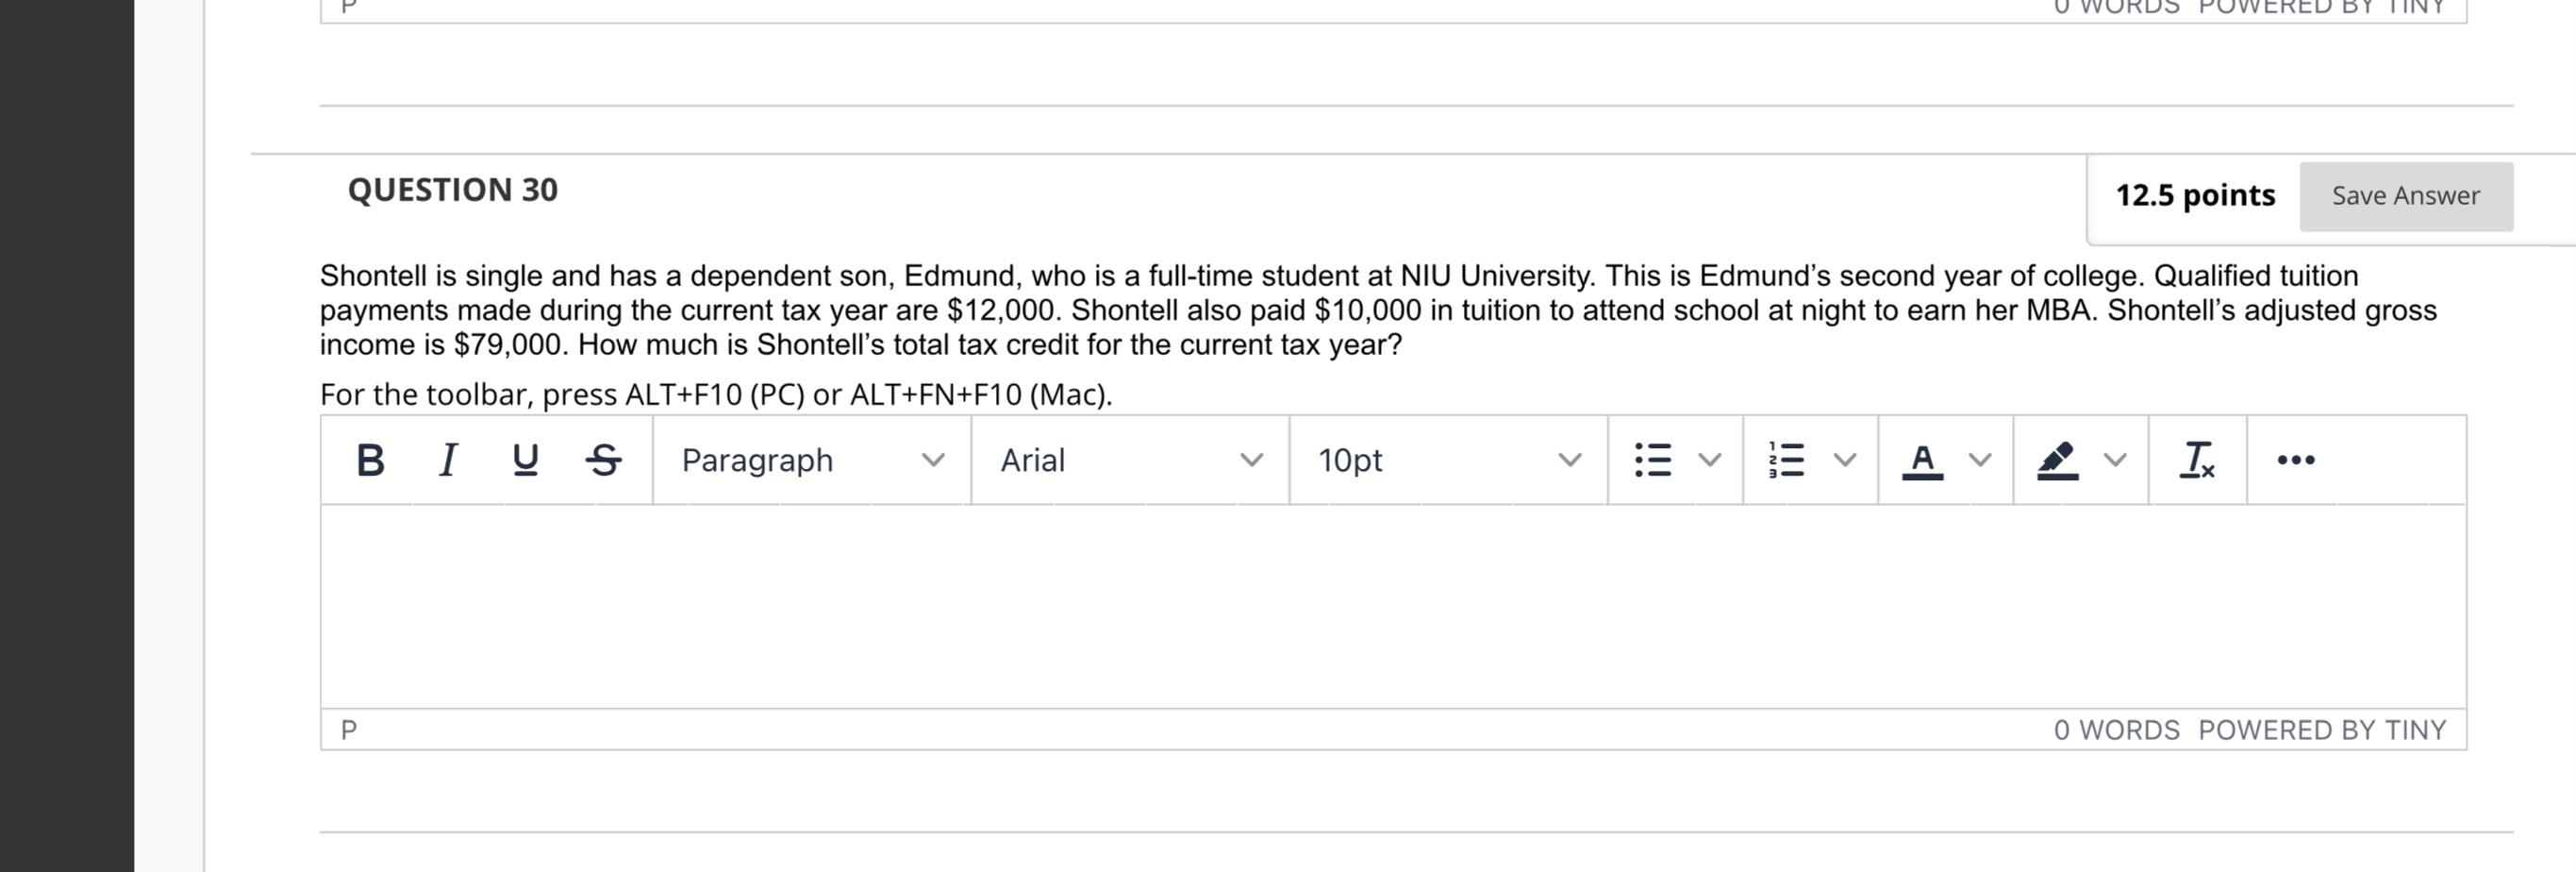
Task: Click Save Answer for Question 30
Action: (x=2406, y=196)
